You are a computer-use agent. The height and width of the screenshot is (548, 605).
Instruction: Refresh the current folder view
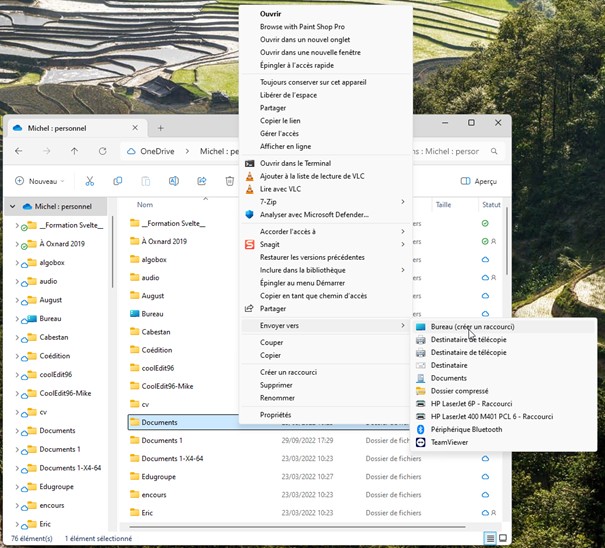[x=103, y=151]
